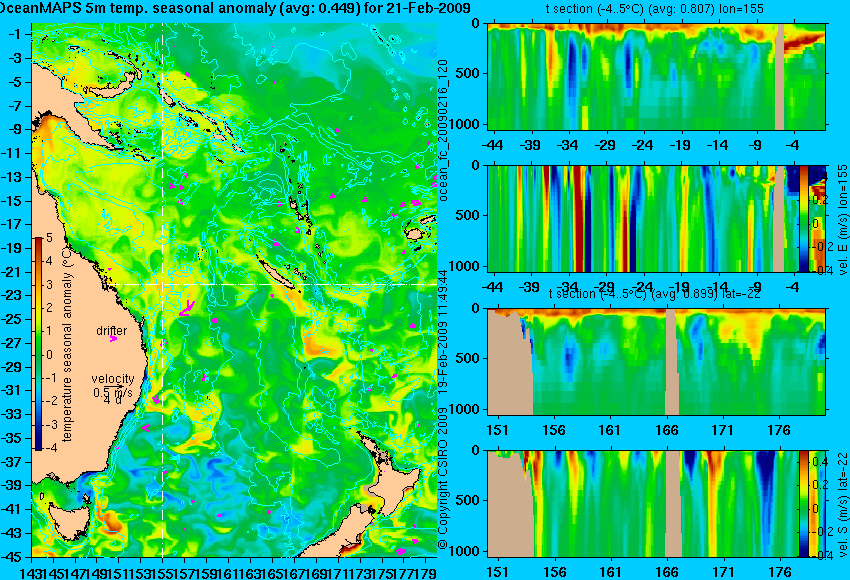Click the 't section' title showing lon=155
This screenshot has width=850, height=580.
pos(655,9)
